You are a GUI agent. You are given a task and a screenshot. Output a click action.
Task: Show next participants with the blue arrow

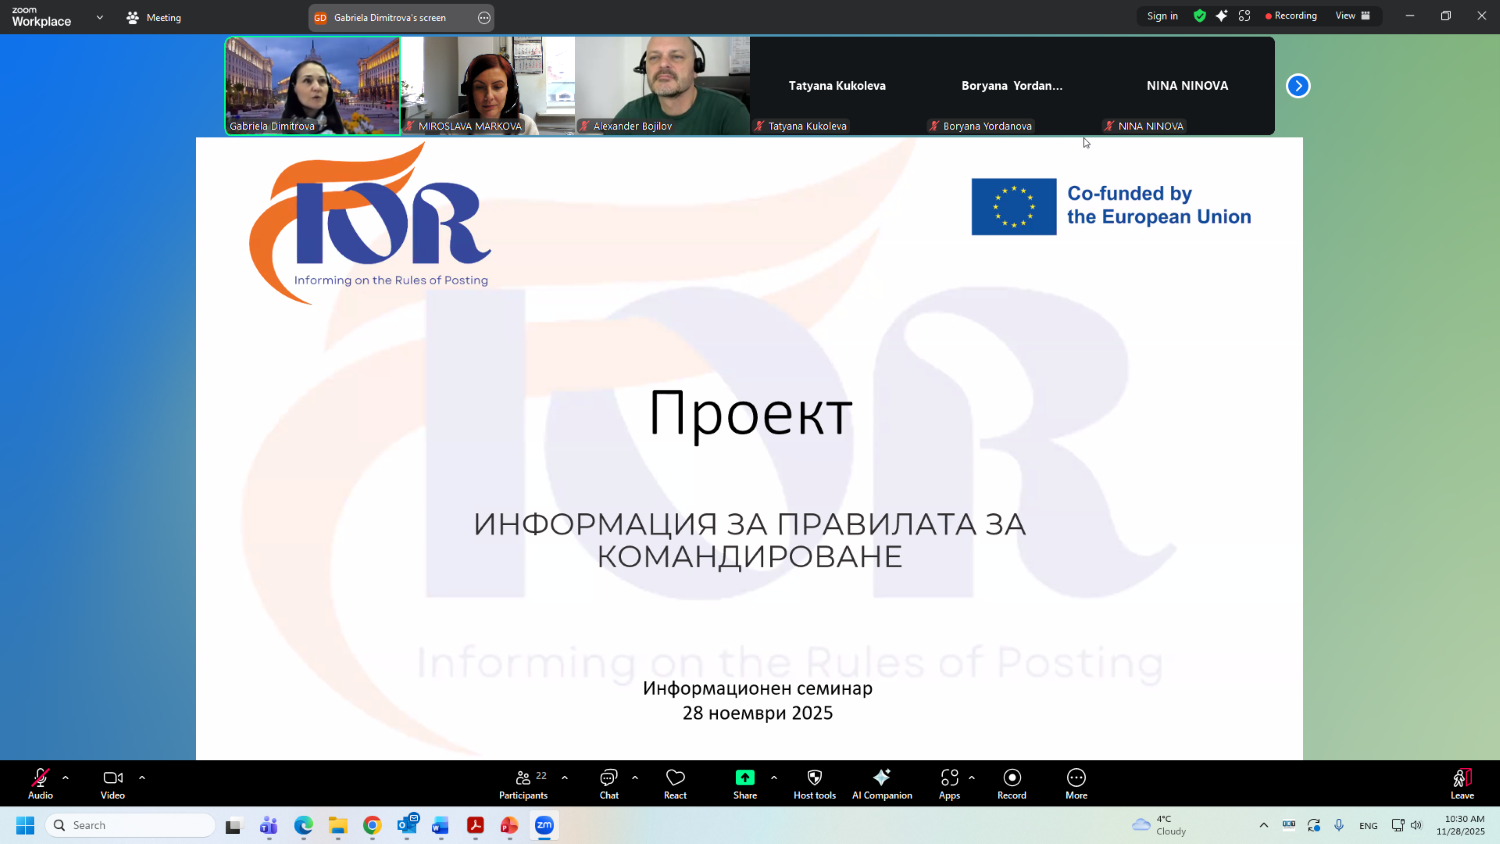click(x=1298, y=86)
